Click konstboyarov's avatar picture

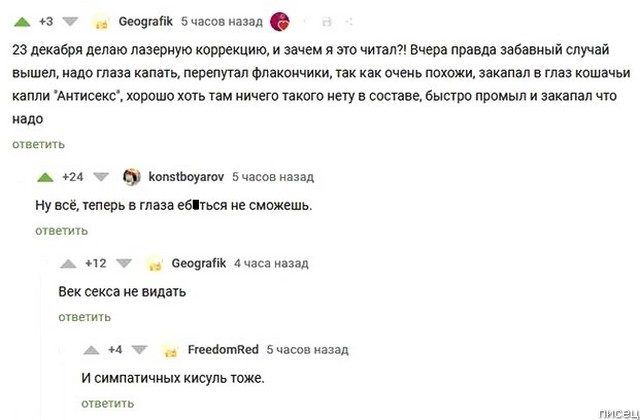tap(131, 177)
